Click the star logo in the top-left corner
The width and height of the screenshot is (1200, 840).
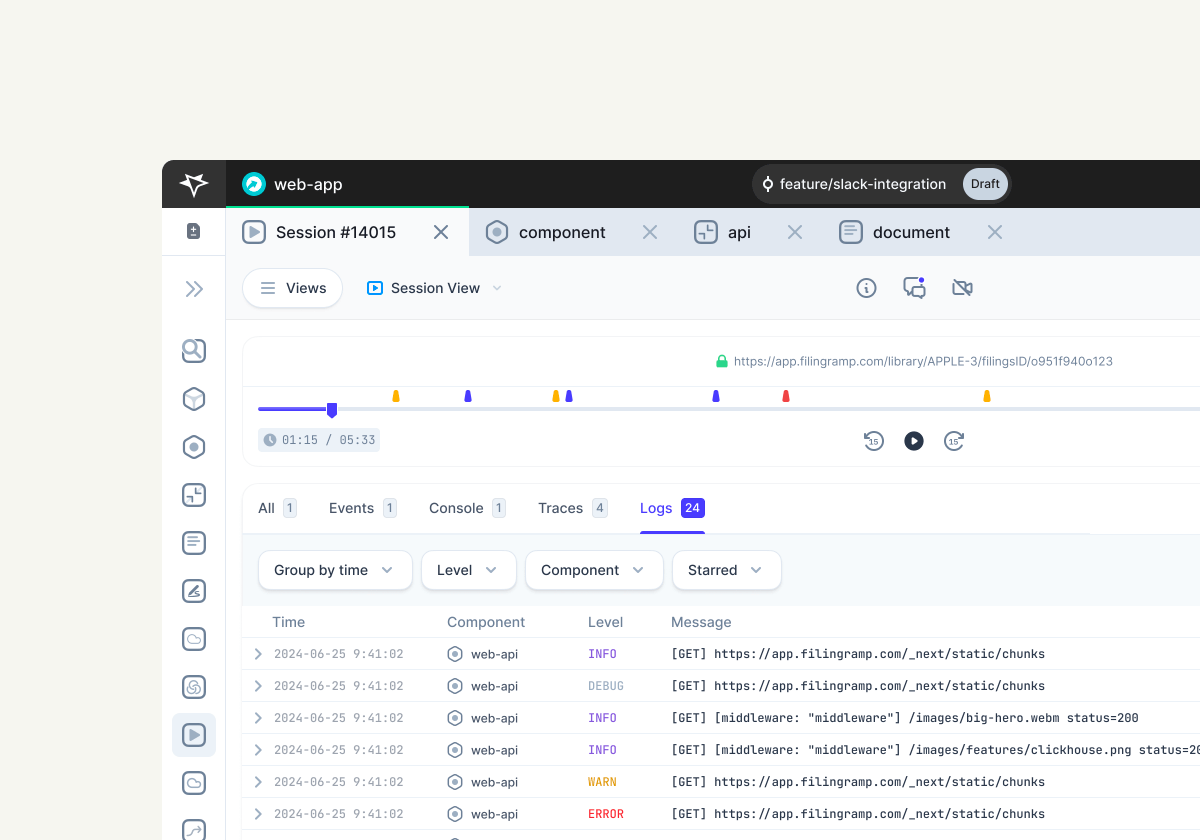[194, 184]
